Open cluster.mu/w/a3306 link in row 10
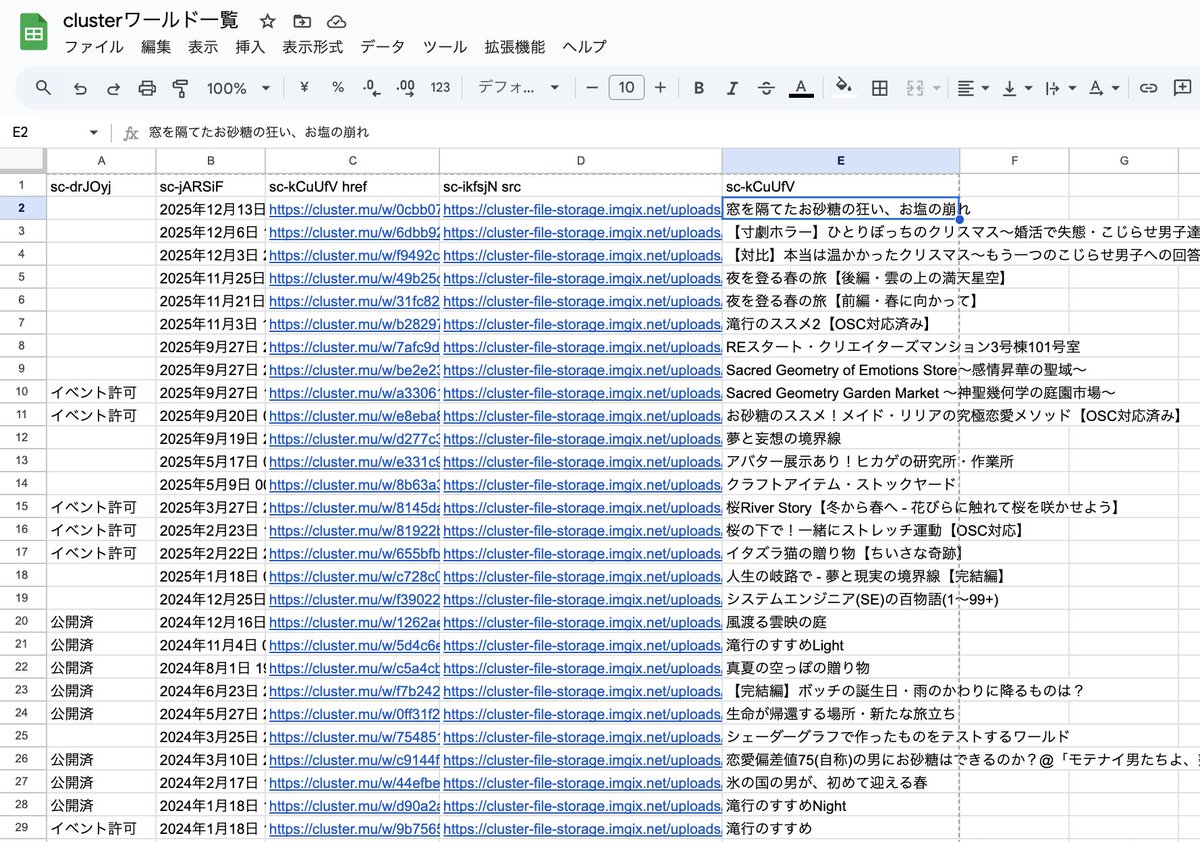The height and width of the screenshot is (842, 1200). 354,392
